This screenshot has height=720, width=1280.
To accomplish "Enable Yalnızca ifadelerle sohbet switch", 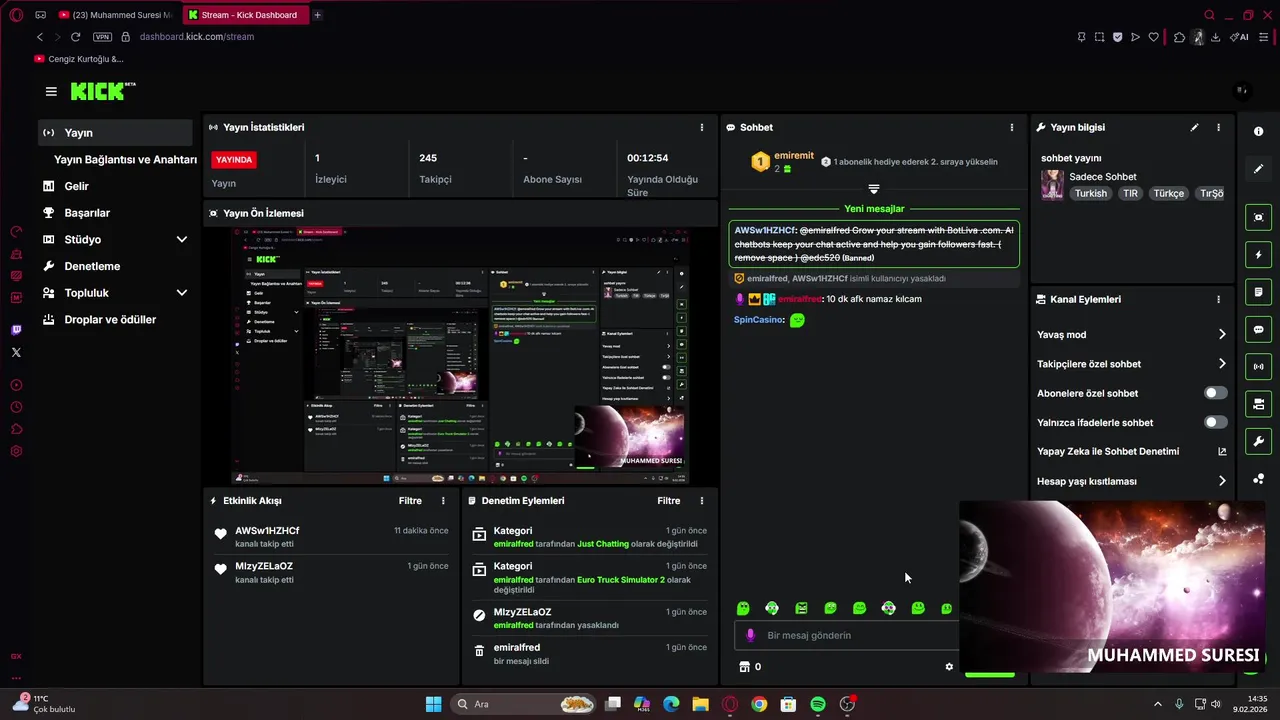I will 1215,422.
